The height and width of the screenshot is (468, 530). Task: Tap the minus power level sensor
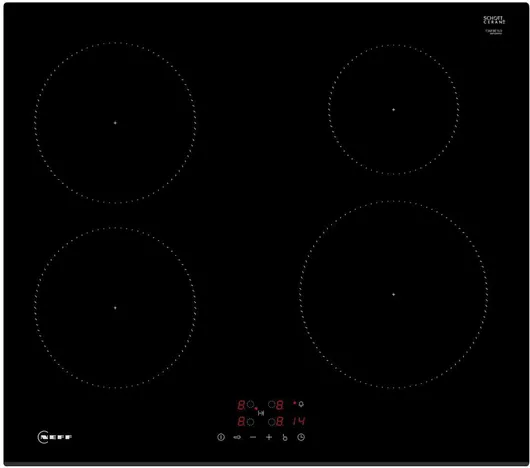click(253, 437)
